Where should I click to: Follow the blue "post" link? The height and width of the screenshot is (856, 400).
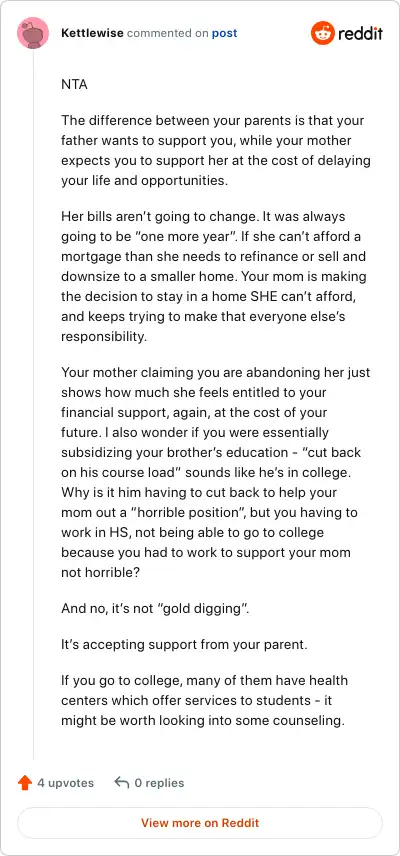tap(224, 33)
